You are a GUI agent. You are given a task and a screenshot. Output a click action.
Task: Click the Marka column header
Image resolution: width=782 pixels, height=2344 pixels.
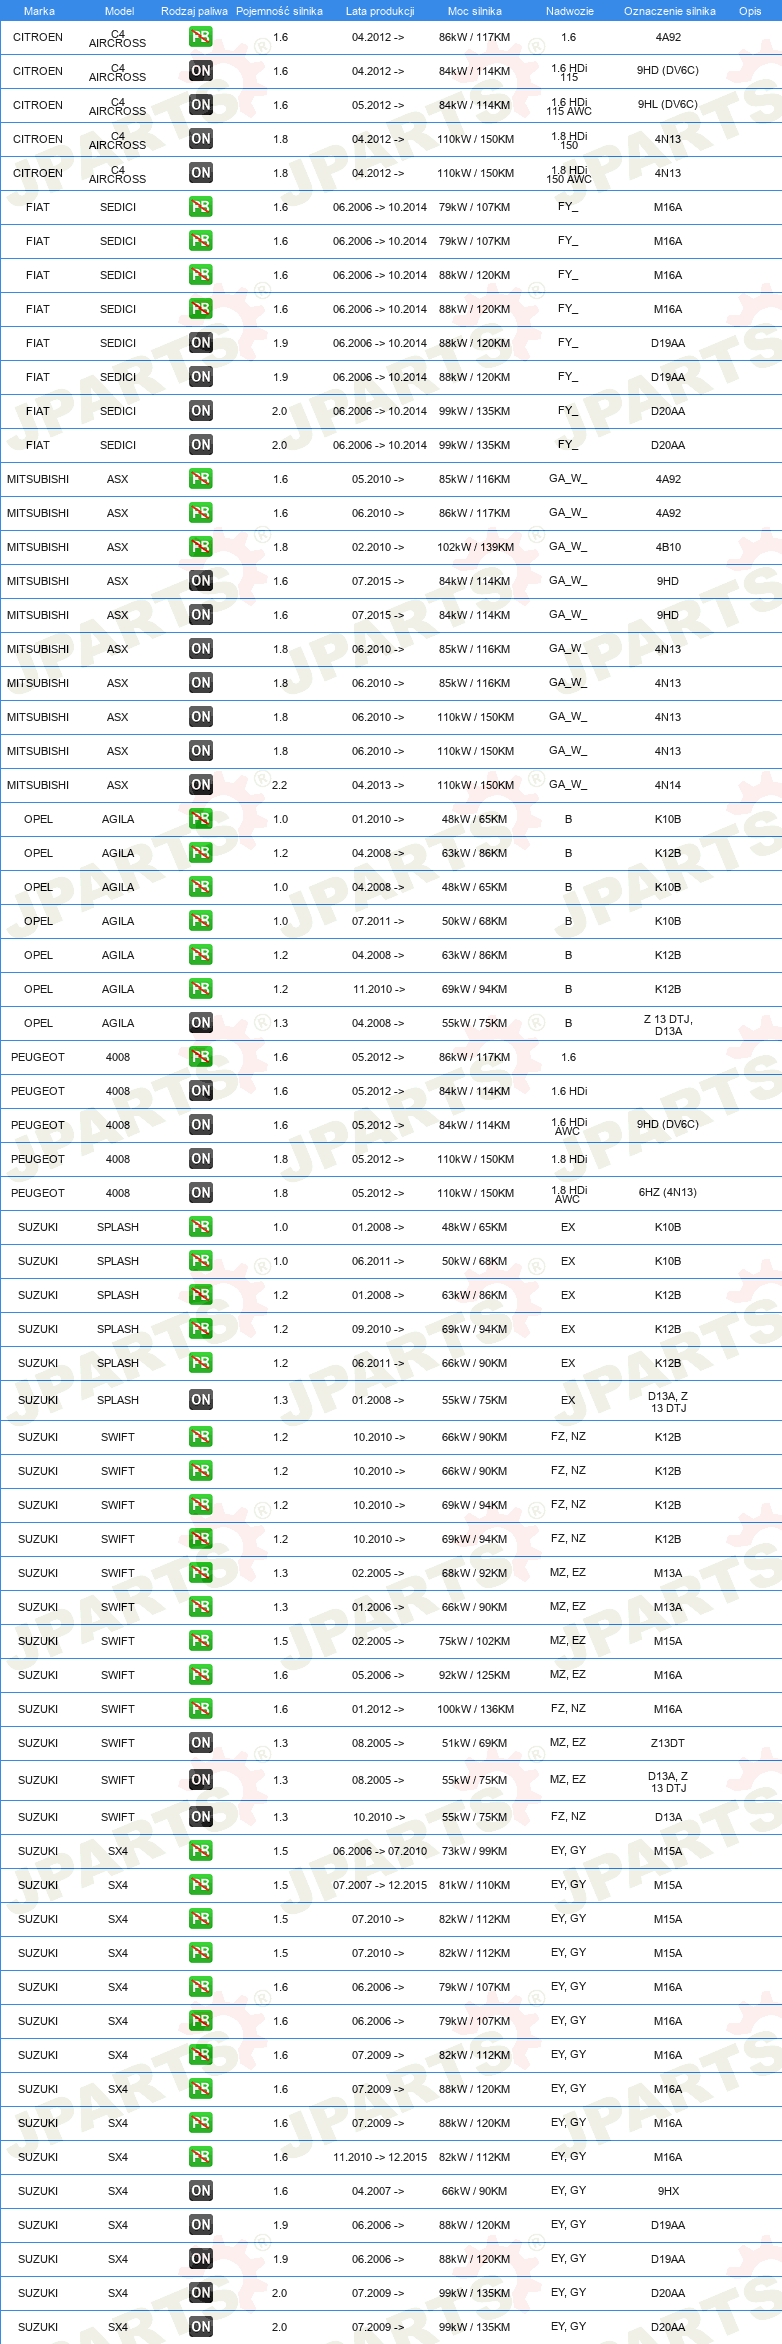pos(39,11)
